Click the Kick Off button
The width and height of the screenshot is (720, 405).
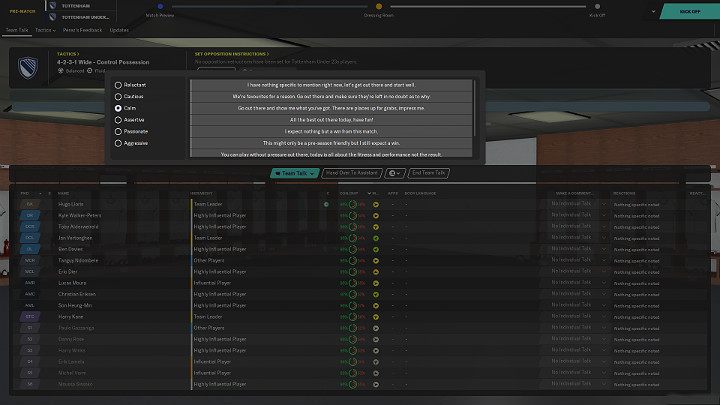pyautogui.click(x=690, y=11)
